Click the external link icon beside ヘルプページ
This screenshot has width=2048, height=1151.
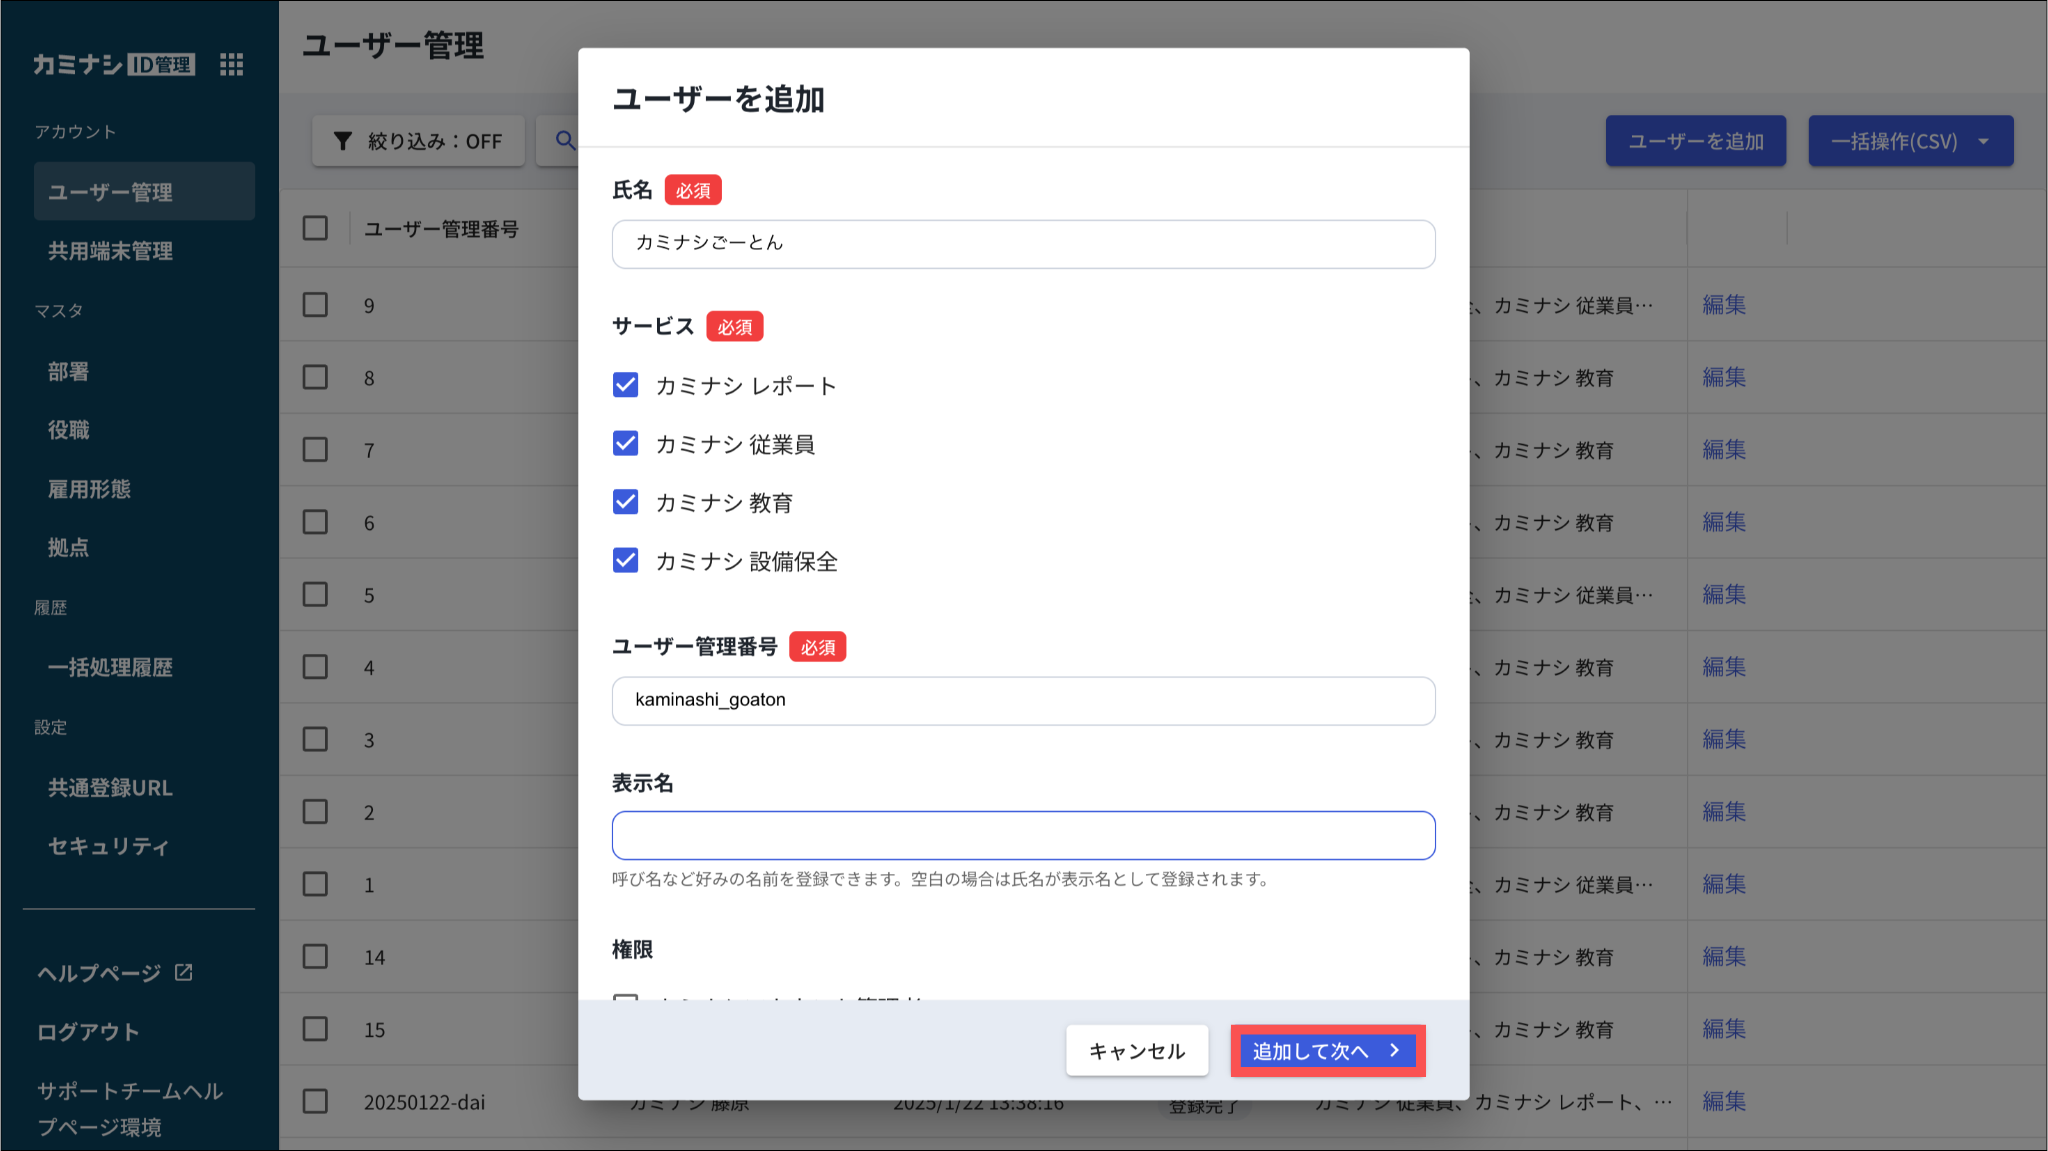(x=184, y=972)
